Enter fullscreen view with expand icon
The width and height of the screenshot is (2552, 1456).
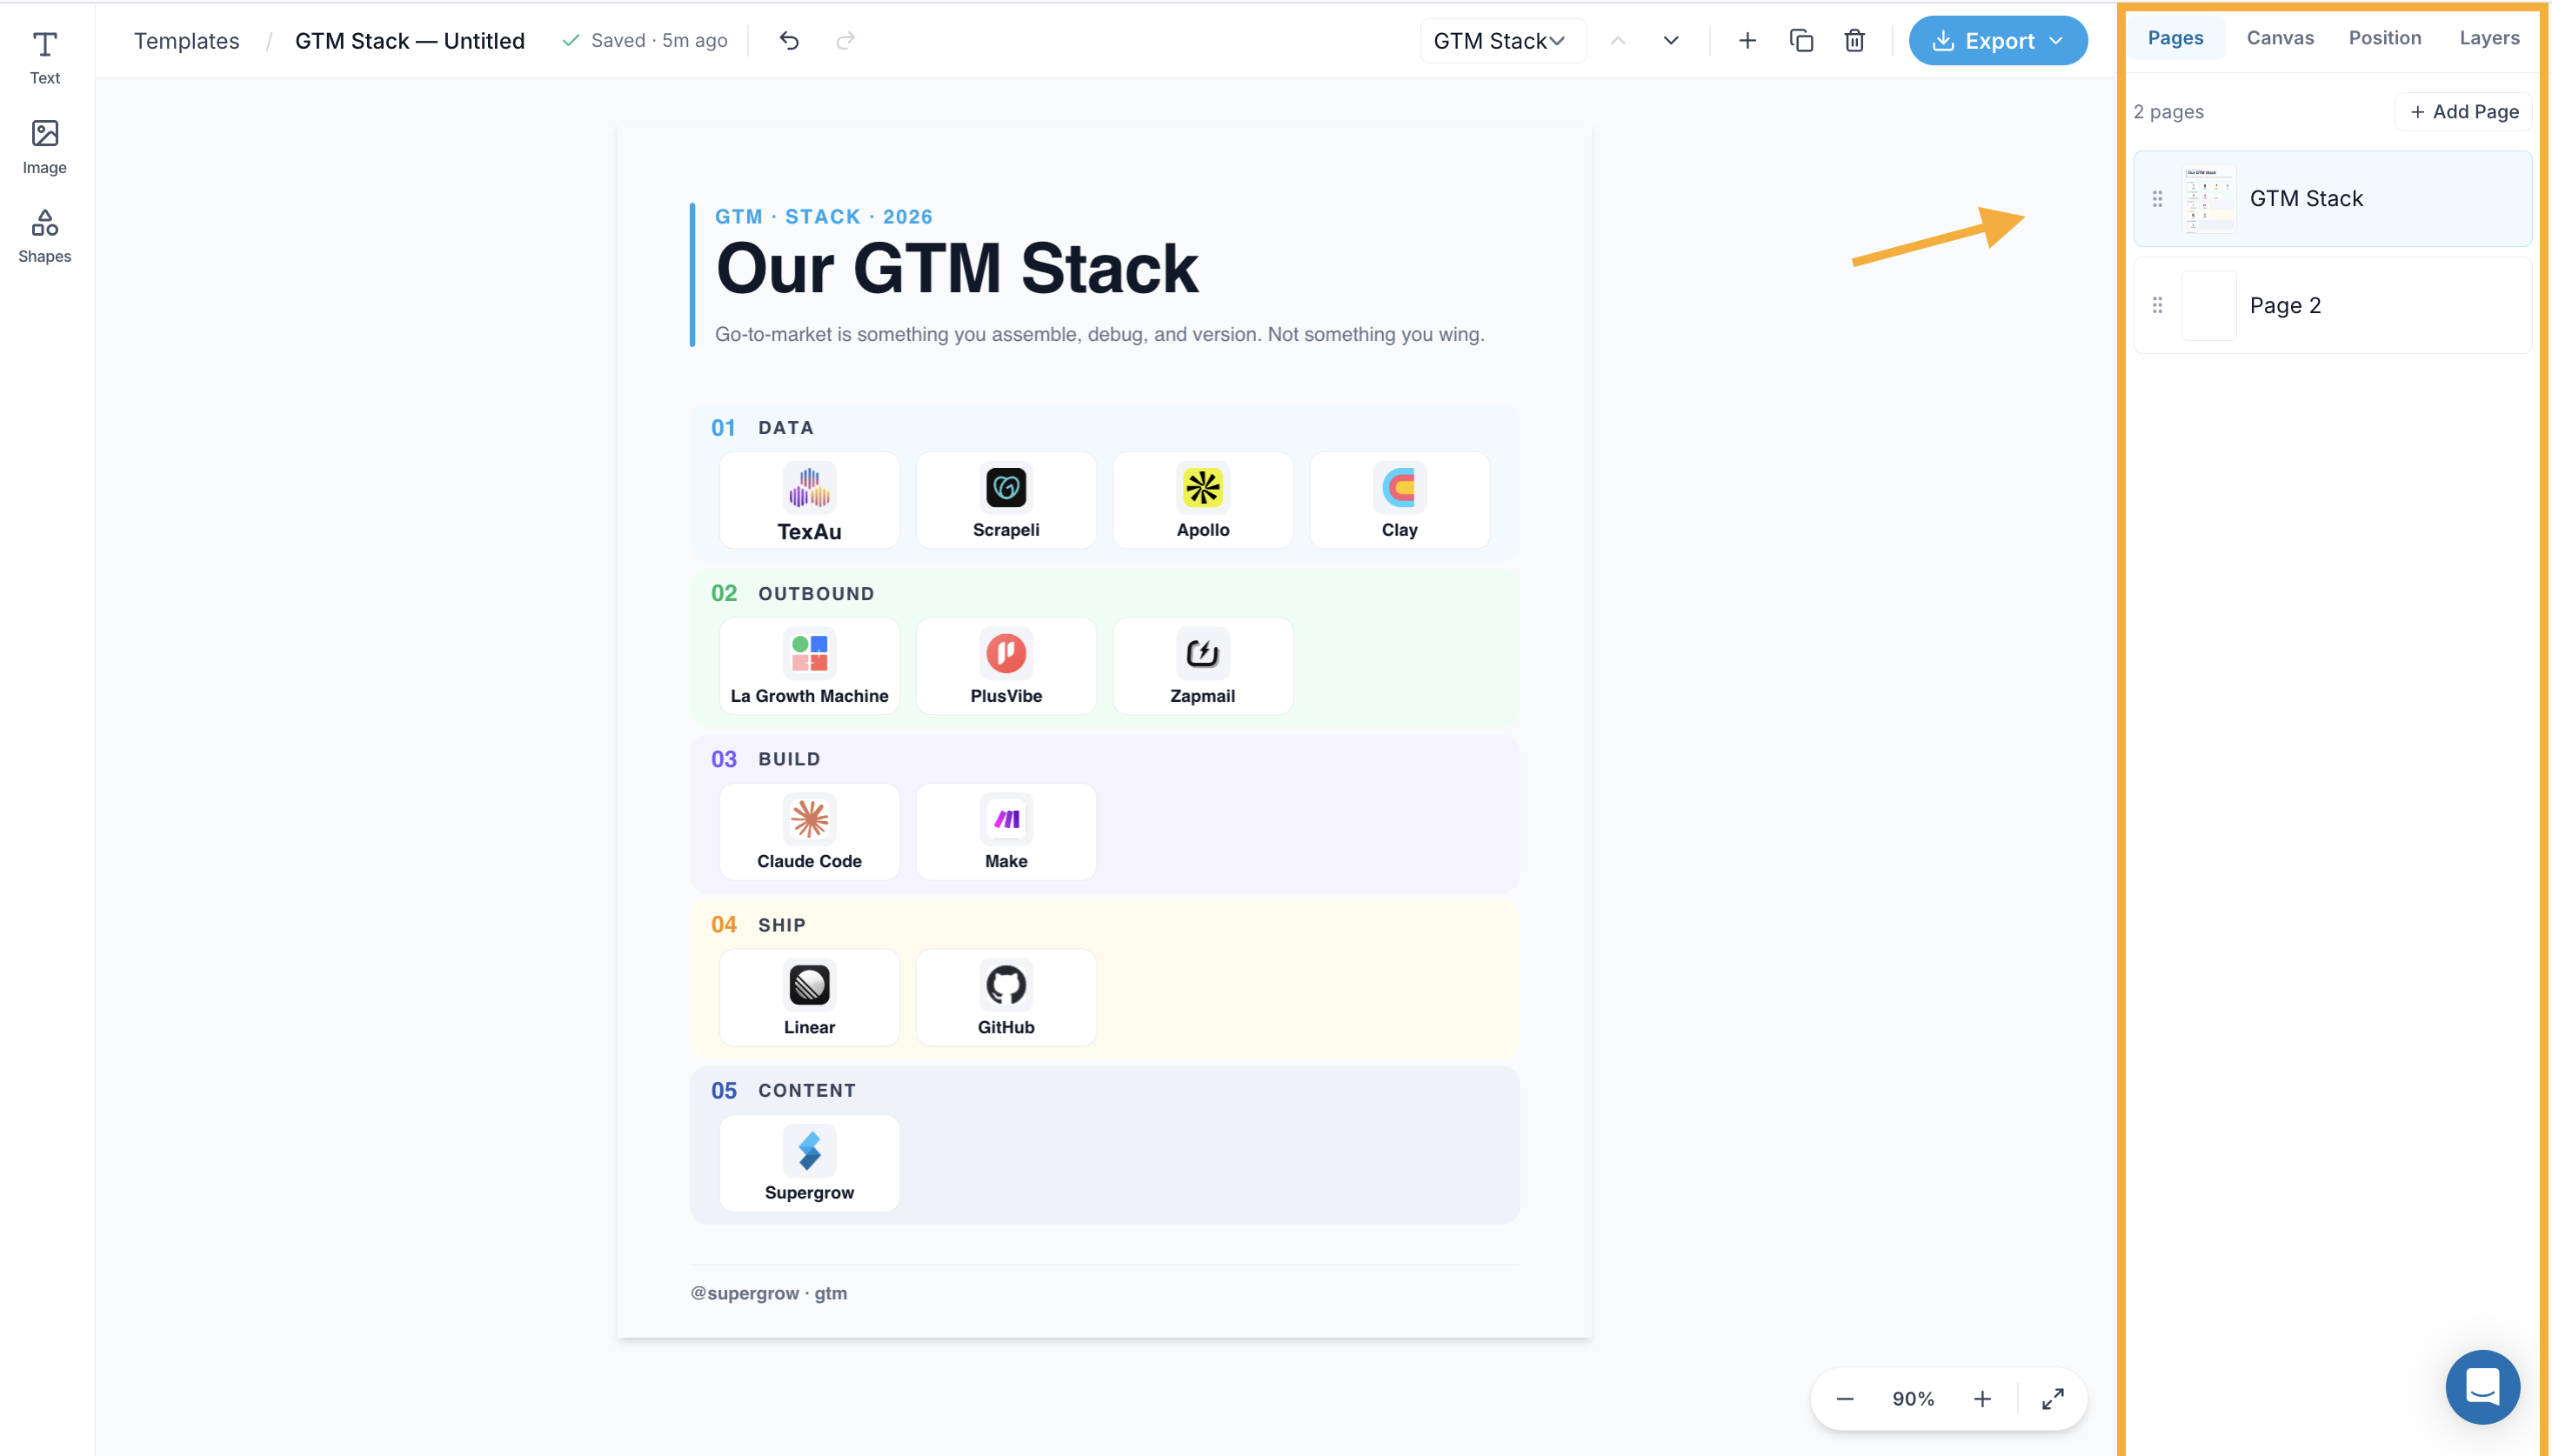(2053, 1399)
